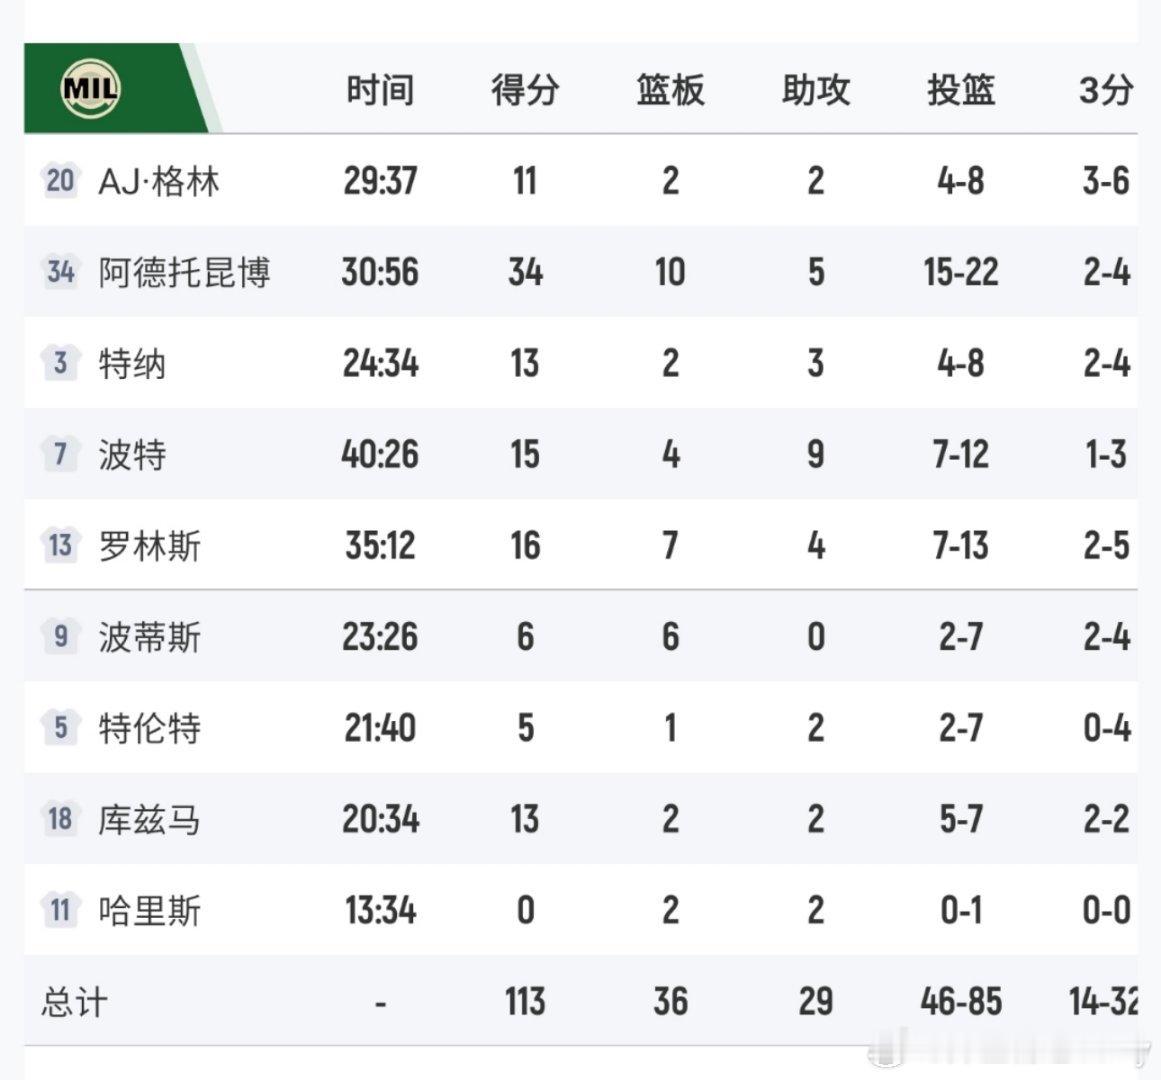Click the 3分 column header
This screenshot has height=1080, width=1161.
[1105, 90]
